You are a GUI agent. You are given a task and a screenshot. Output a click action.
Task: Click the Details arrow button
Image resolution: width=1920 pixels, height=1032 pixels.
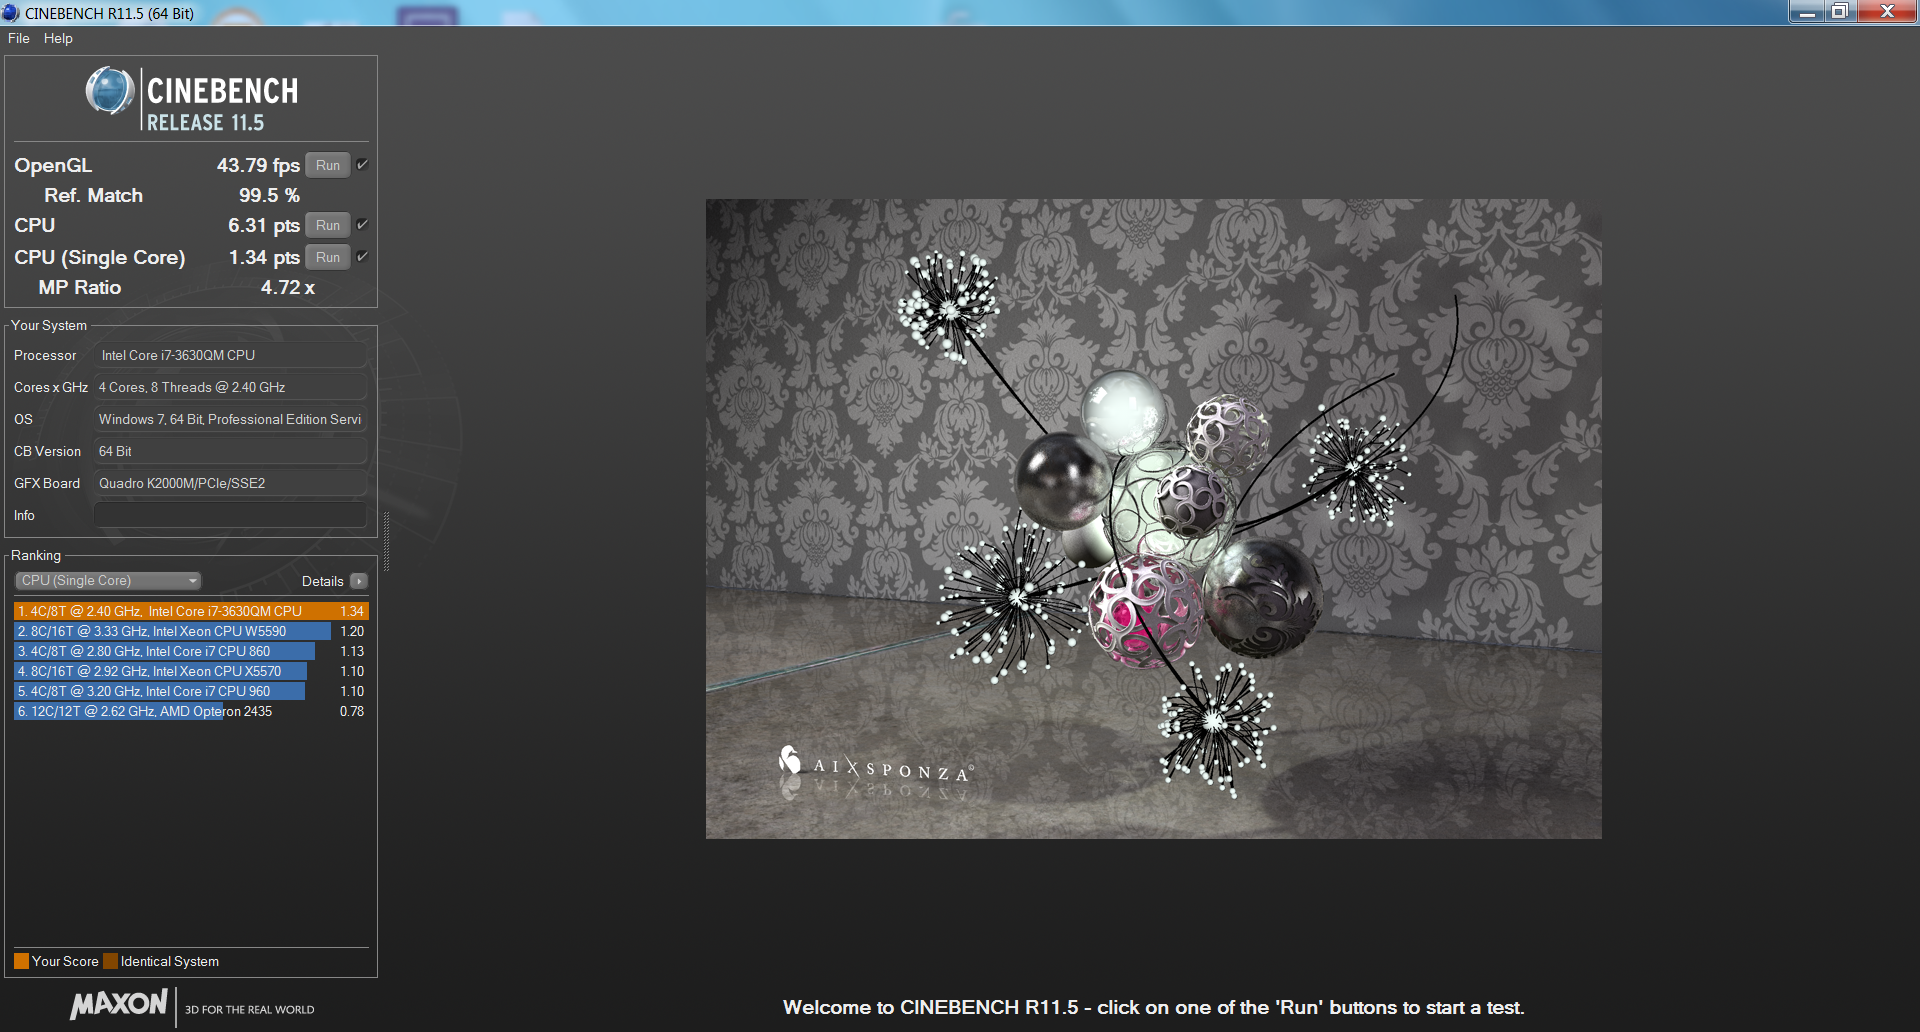[359, 581]
